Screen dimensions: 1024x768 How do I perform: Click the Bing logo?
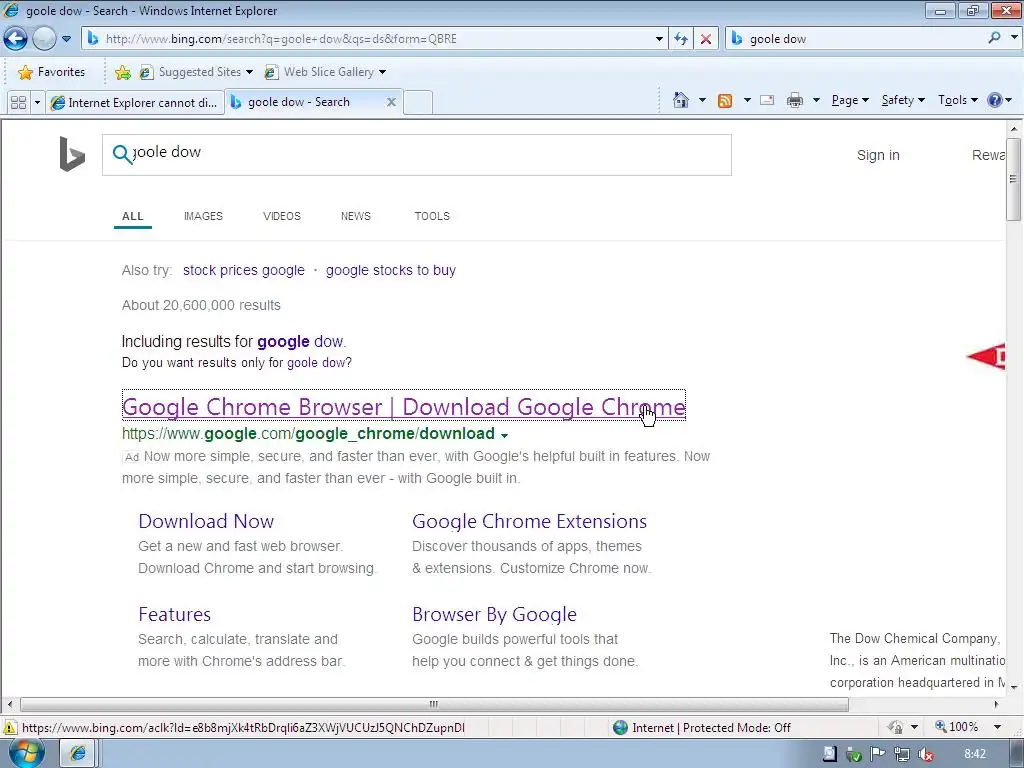pos(72,154)
